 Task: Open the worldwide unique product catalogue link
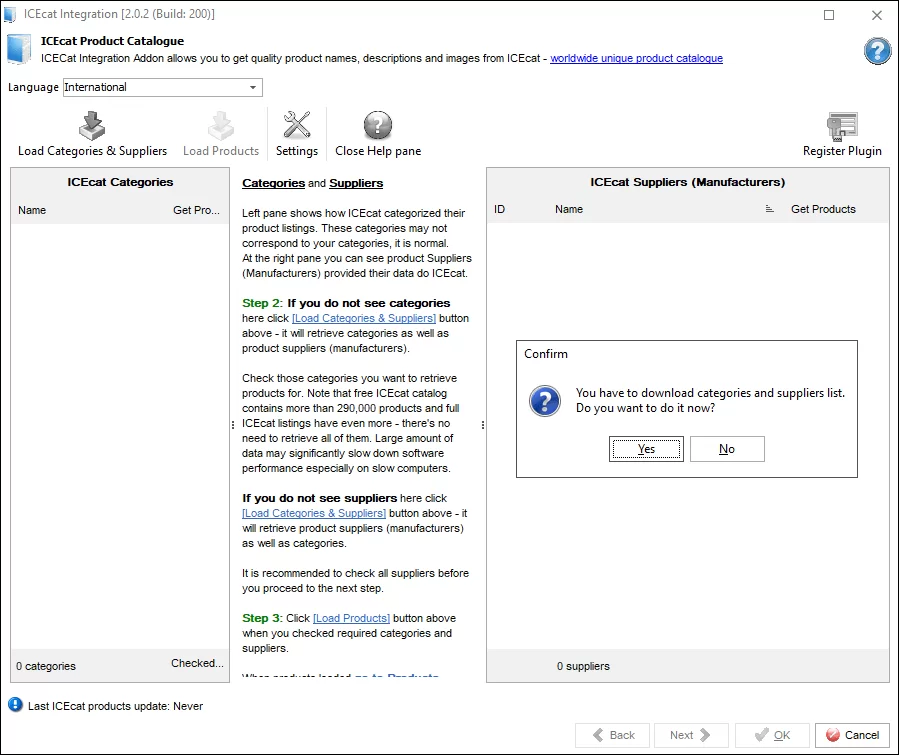[x=636, y=58]
